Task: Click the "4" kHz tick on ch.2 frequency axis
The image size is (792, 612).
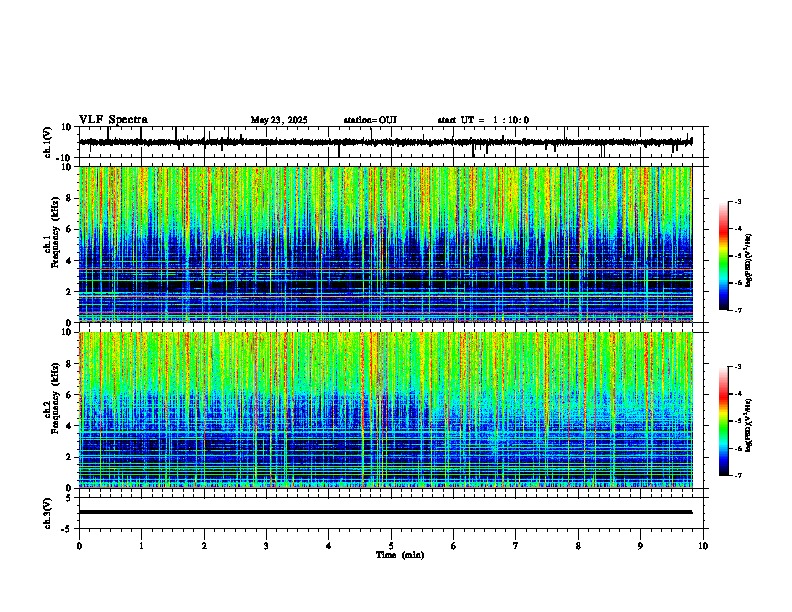Action: [x=69, y=426]
